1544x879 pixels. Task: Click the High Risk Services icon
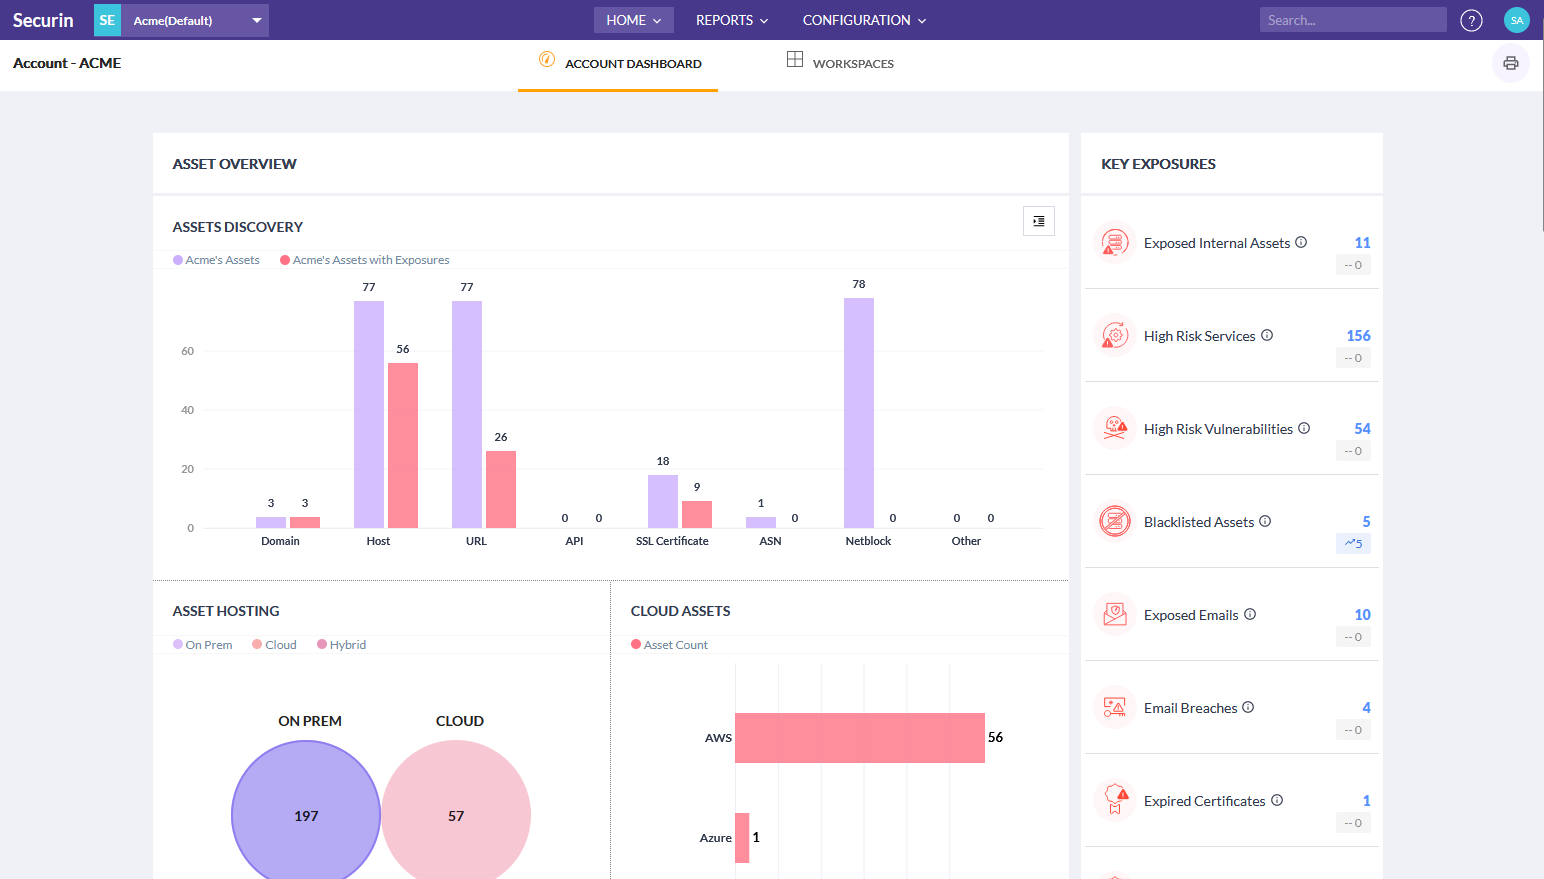pyautogui.click(x=1115, y=336)
